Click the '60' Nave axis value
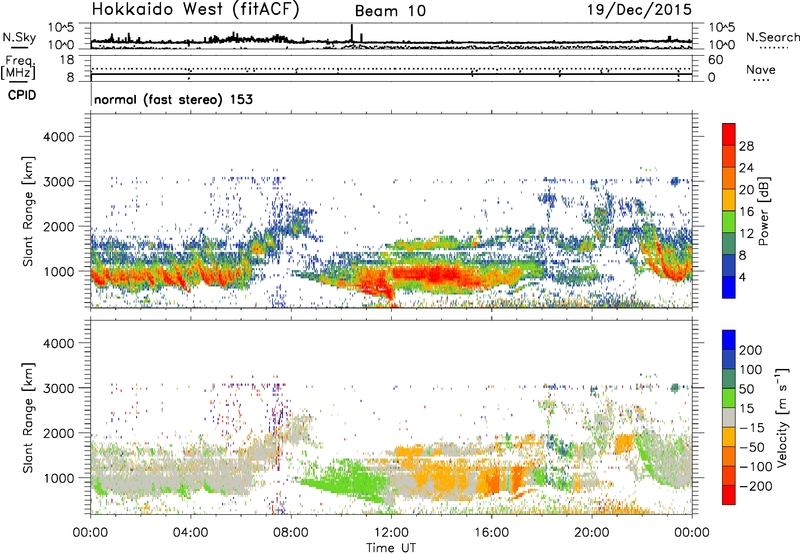 [715, 60]
